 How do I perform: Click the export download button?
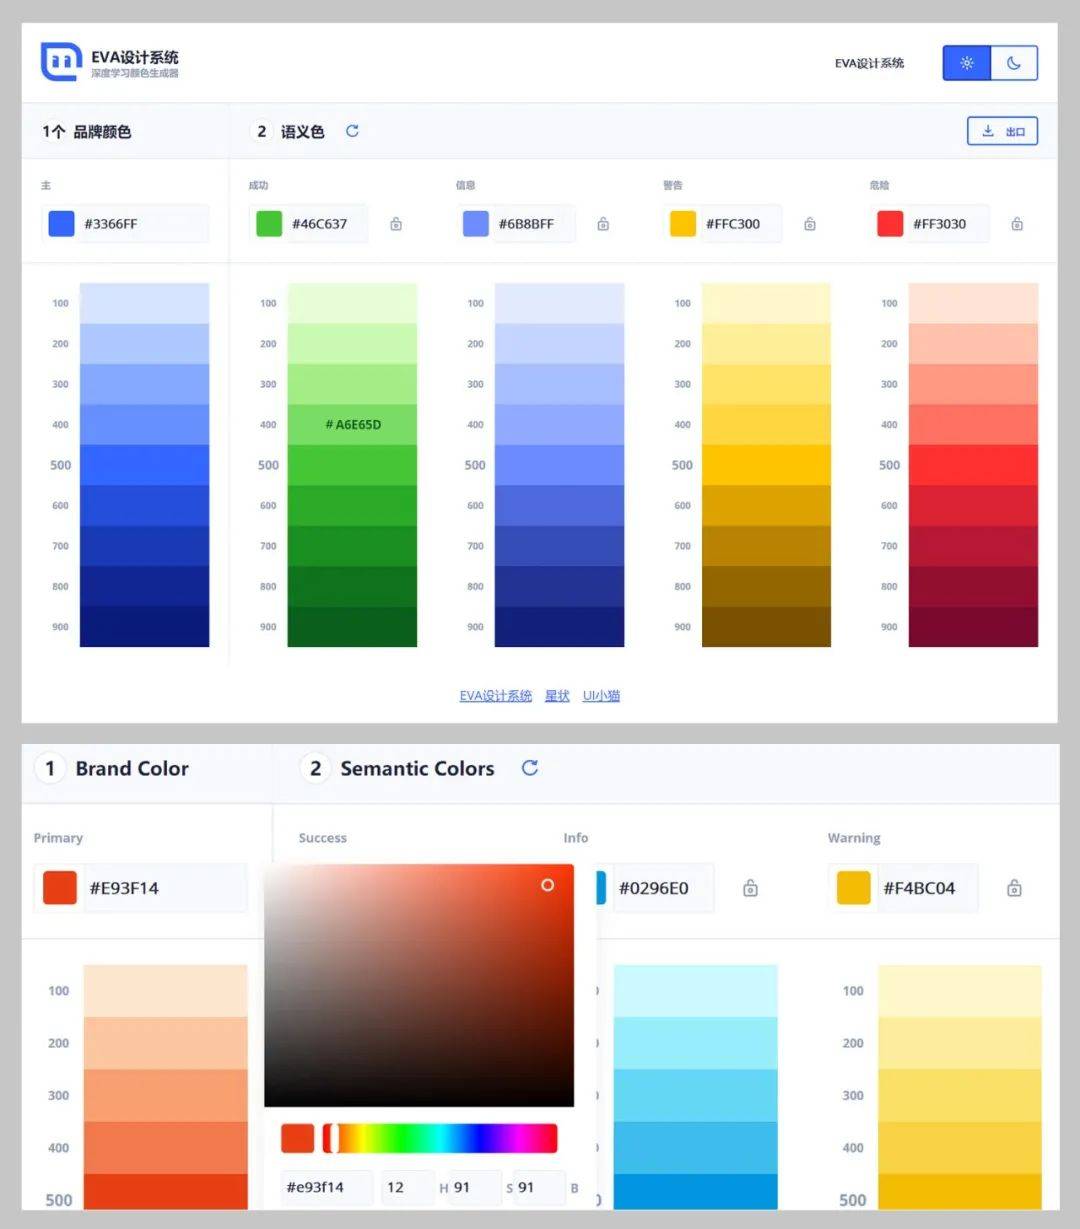1002,131
